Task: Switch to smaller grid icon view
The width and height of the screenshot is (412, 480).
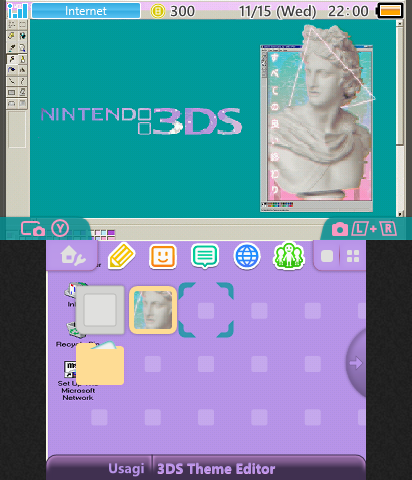Action: coord(353,256)
